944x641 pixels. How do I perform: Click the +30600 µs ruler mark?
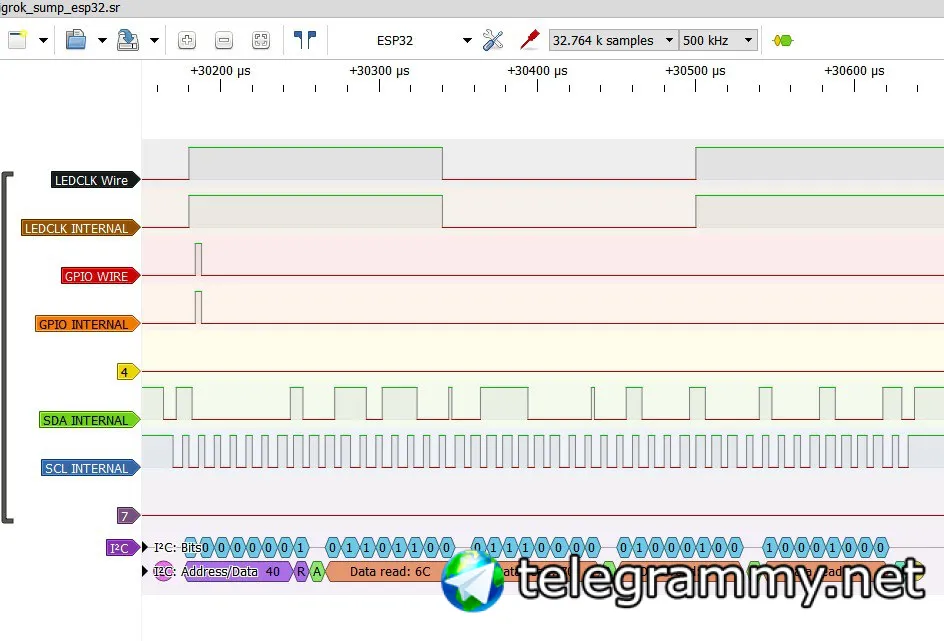click(854, 70)
